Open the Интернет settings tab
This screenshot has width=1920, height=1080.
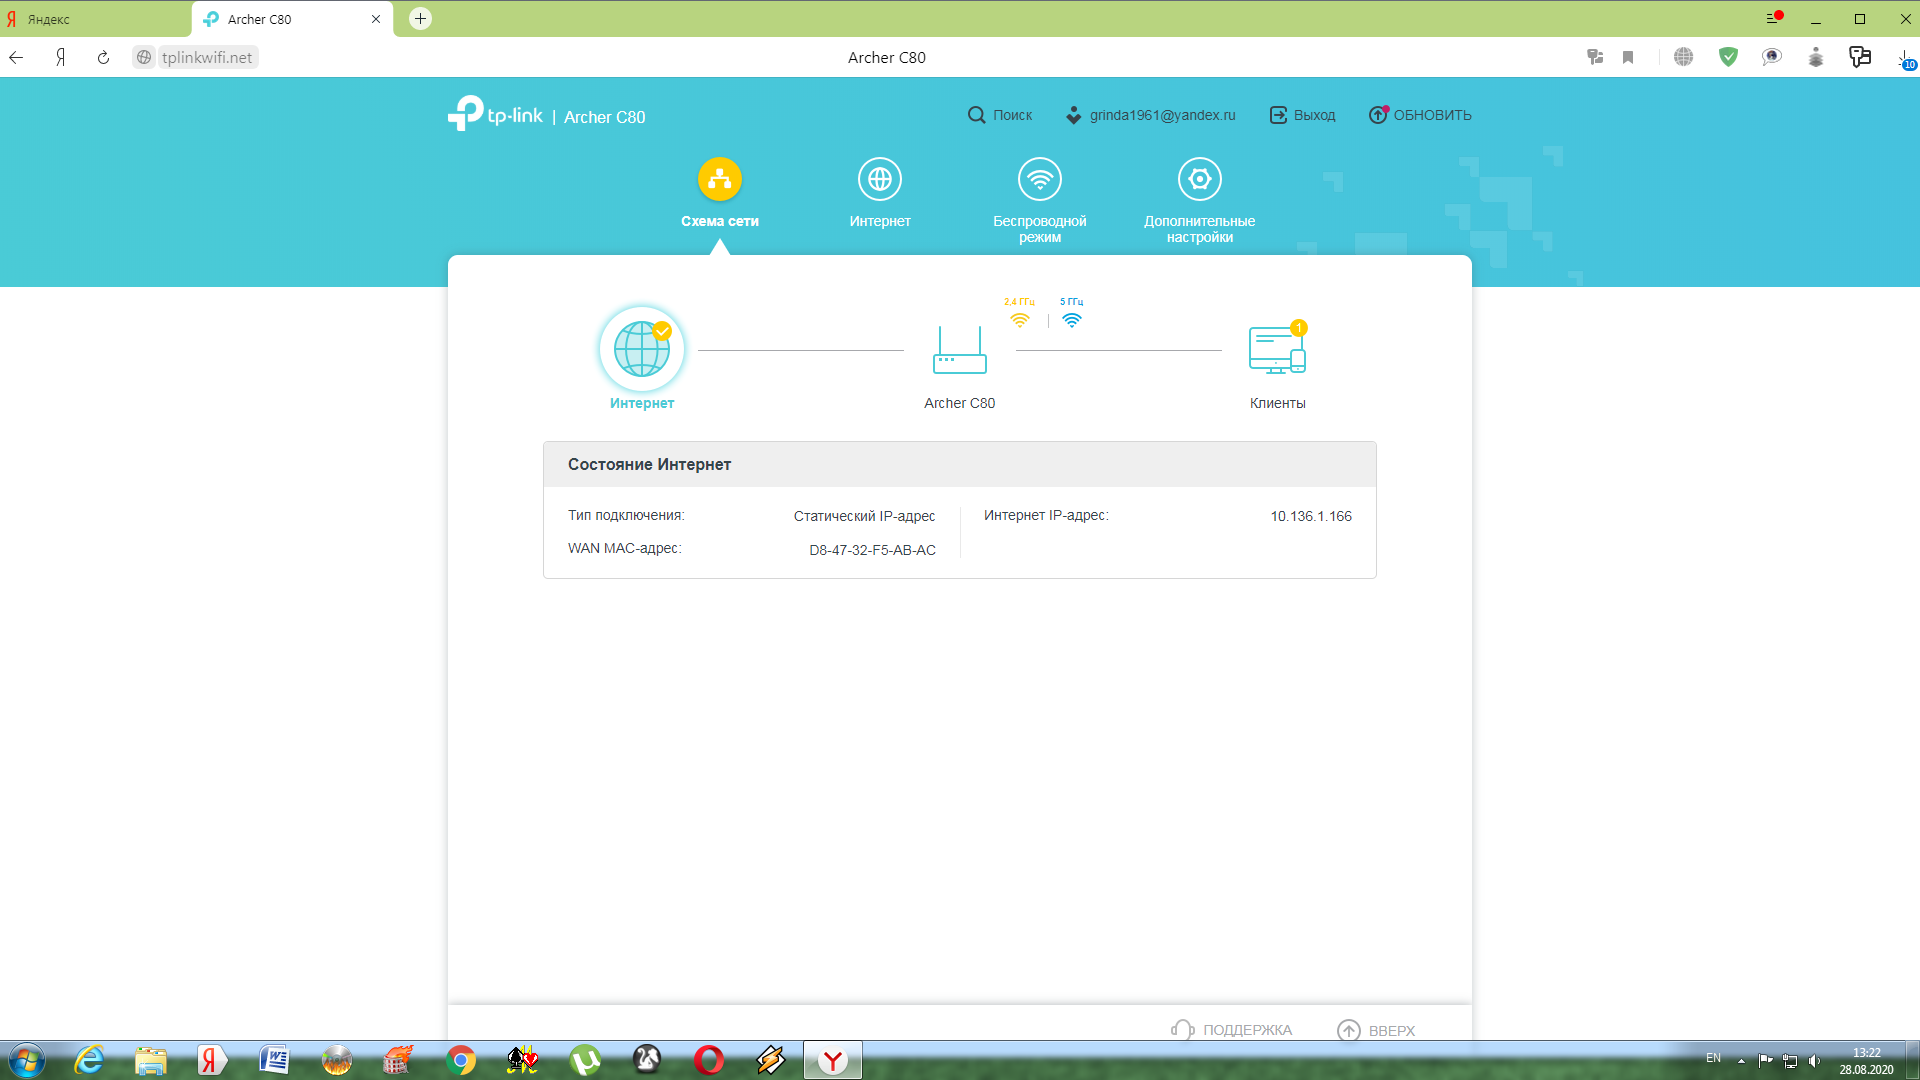coord(880,193)
